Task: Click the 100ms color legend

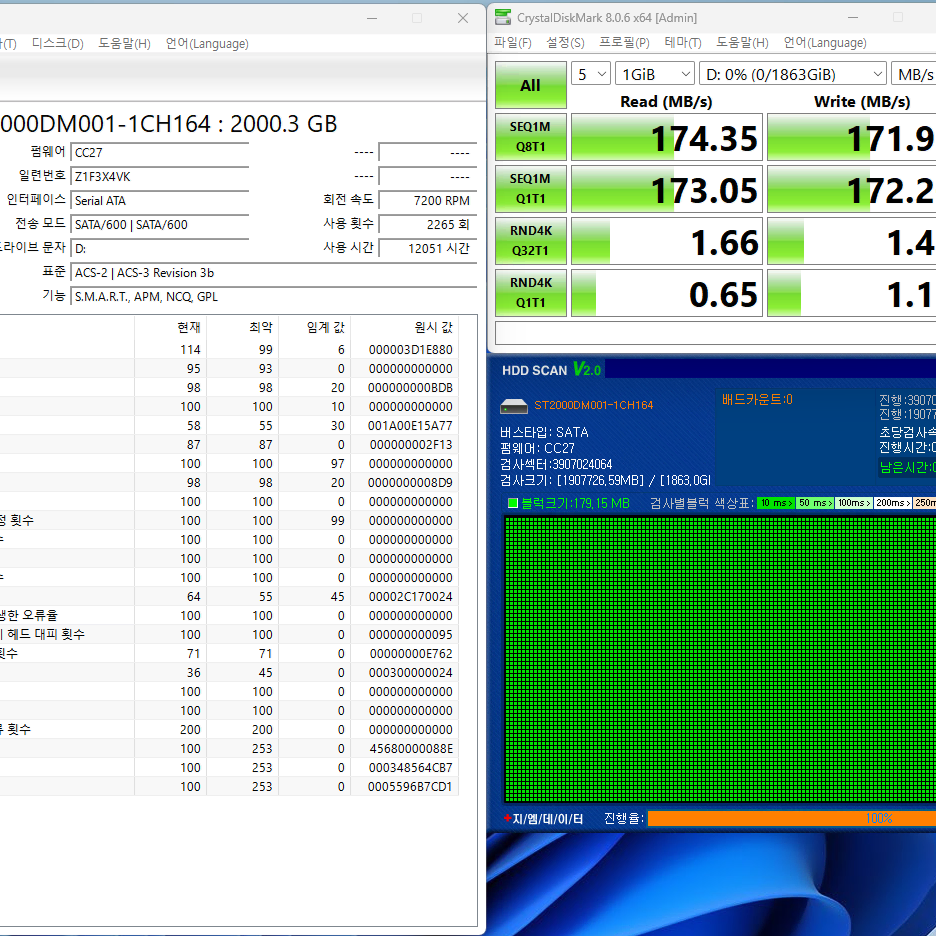Action: click(x=854, y=503)
